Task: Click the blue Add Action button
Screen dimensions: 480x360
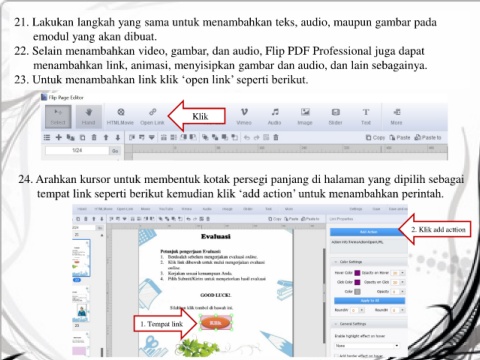Action: [368, 232]
